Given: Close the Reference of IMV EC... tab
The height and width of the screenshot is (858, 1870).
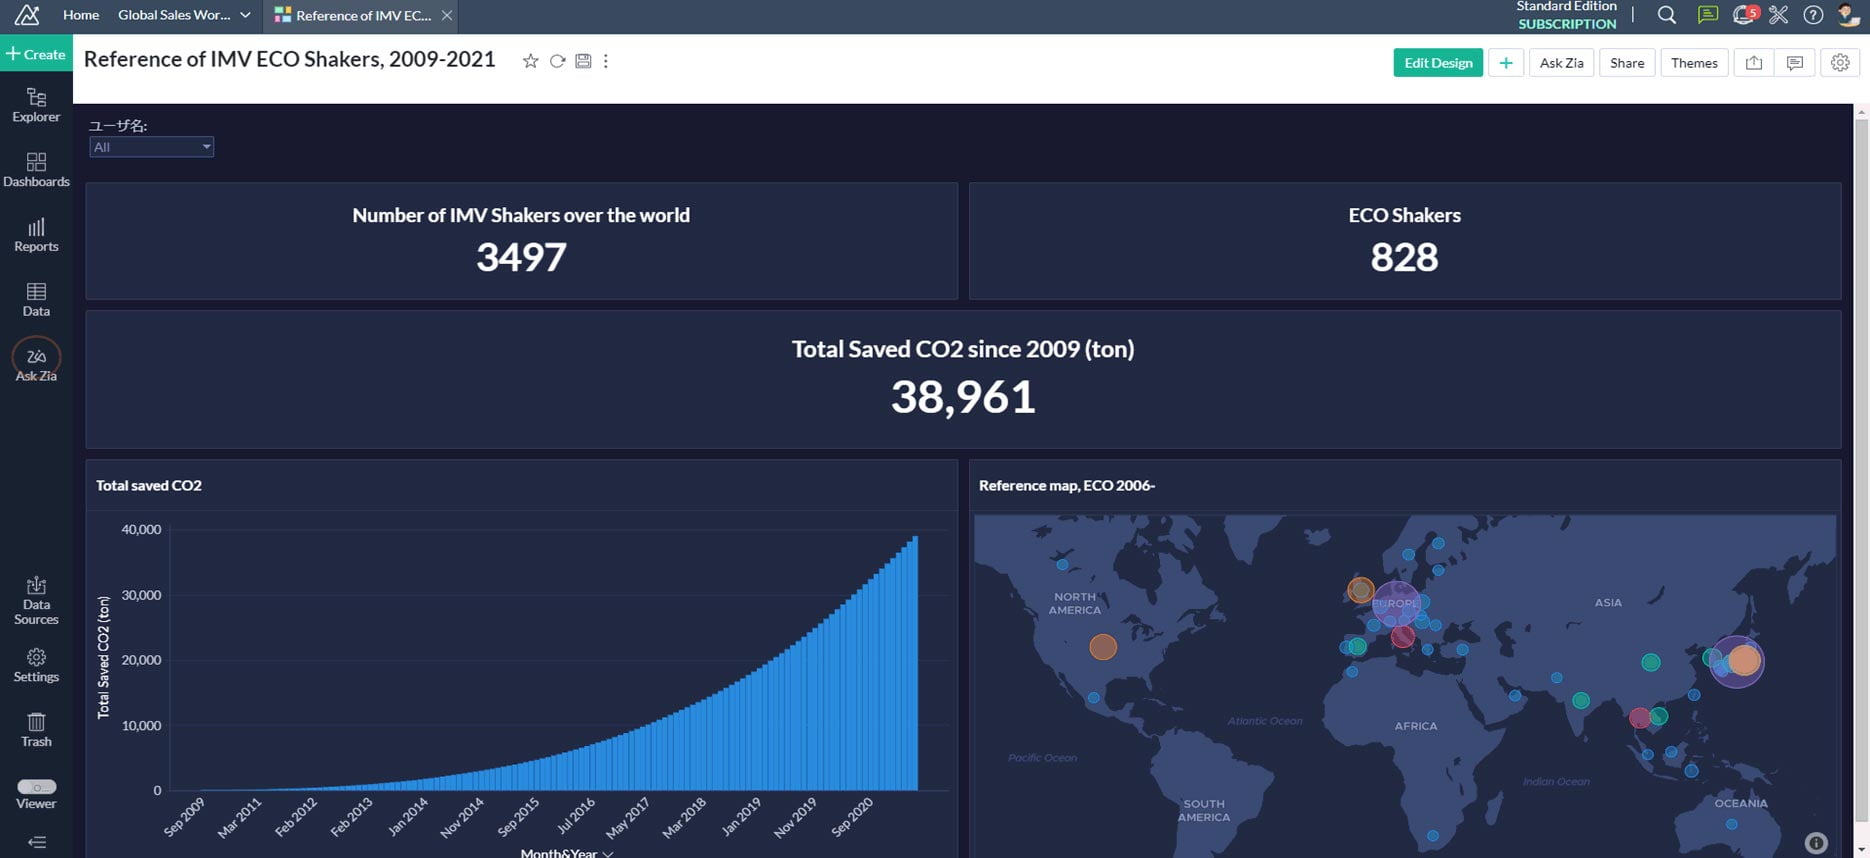Looking at the screenshot, I should pos(447,15).
